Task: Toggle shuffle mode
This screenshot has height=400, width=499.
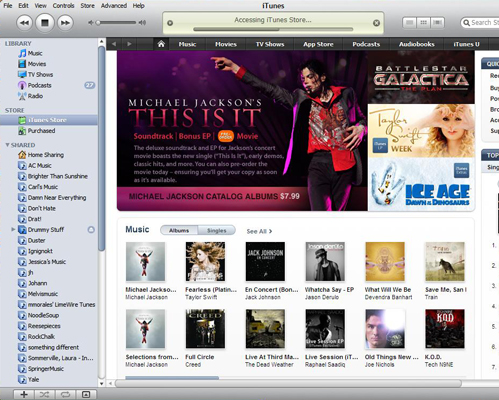Action: point(45,395)
